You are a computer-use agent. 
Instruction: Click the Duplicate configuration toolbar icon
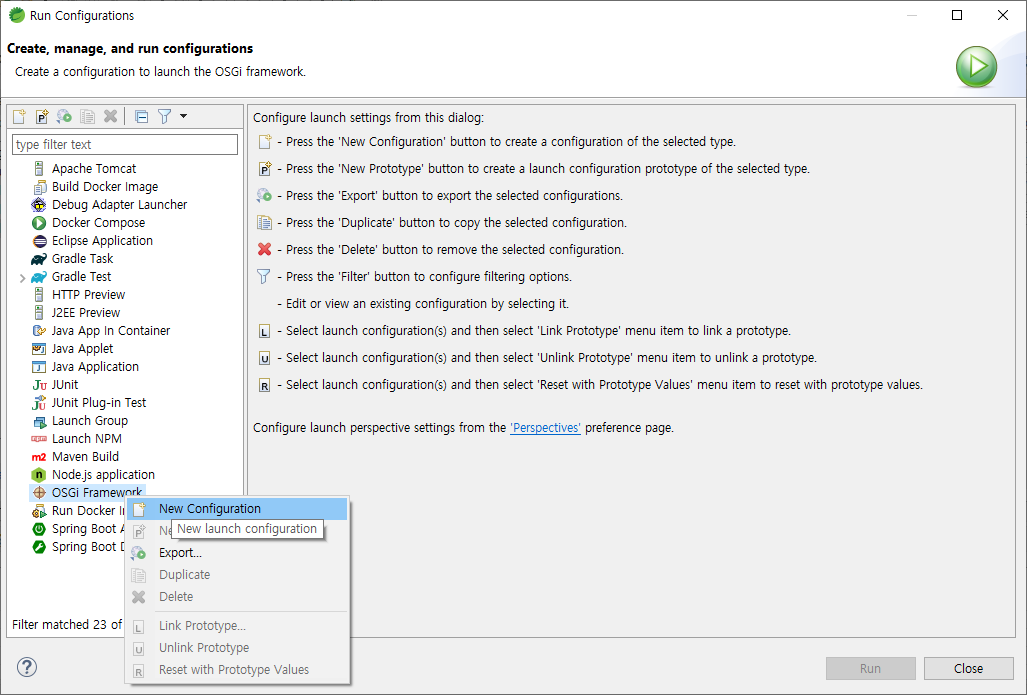[87, 117]
